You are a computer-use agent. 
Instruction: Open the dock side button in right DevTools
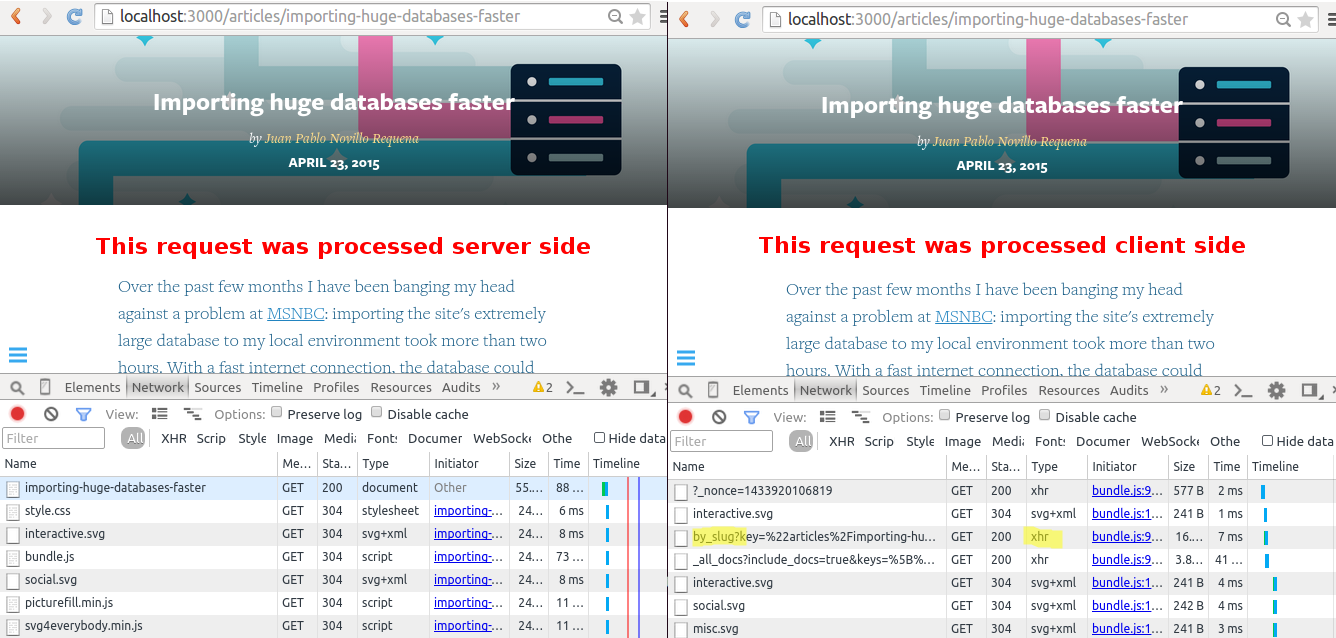tap(1309, 390)
